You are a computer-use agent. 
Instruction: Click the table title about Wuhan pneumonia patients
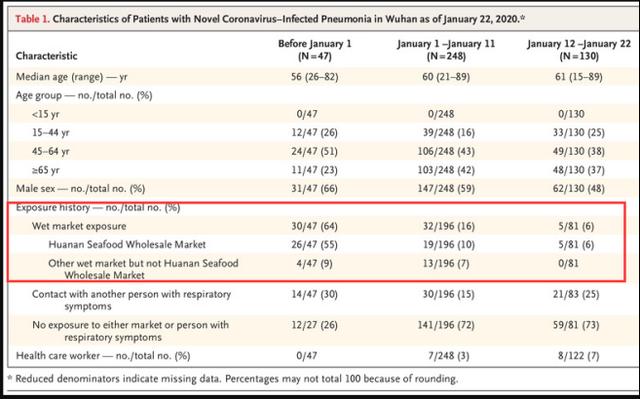(289, 19)
